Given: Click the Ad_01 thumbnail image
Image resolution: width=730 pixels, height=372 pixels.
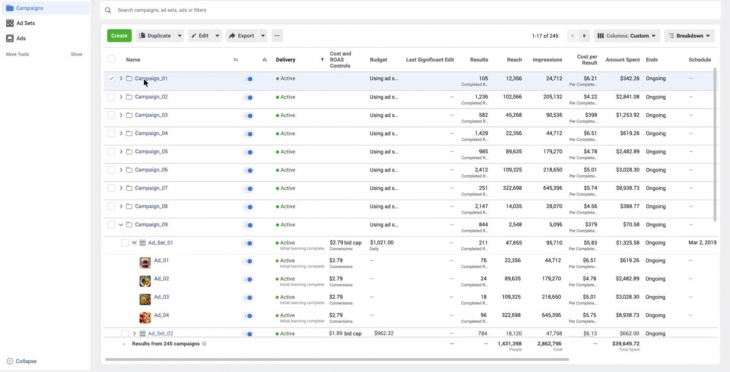Looking at the screenshot, I should tap(145, 263).
